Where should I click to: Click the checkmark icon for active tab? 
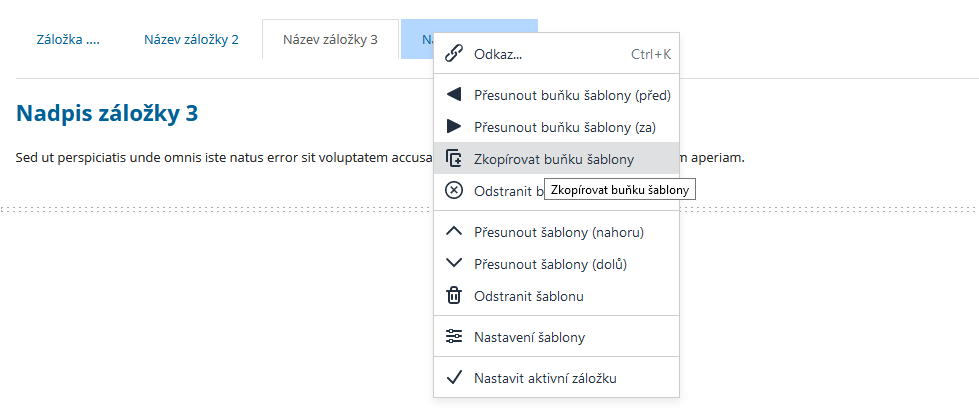(x=454, y=378)
